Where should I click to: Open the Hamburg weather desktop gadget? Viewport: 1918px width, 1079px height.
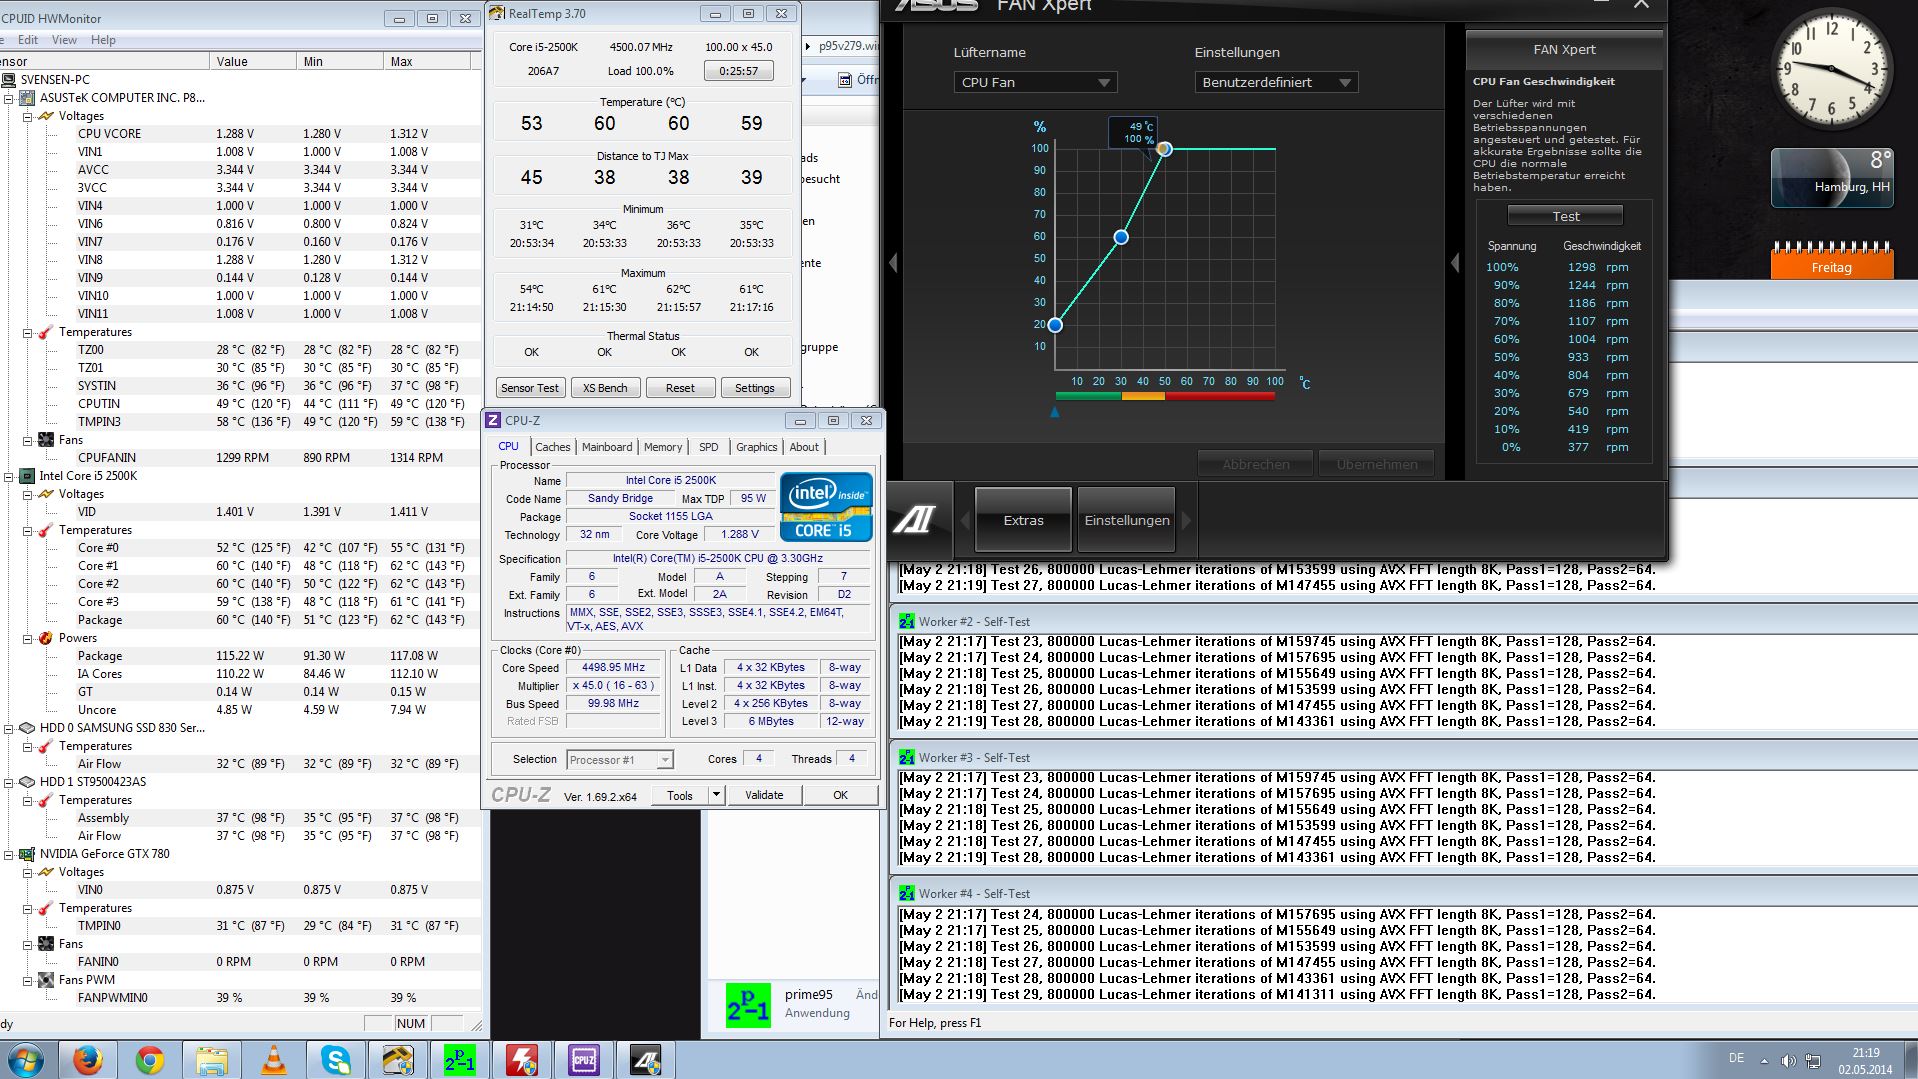tap(1832, 178)
